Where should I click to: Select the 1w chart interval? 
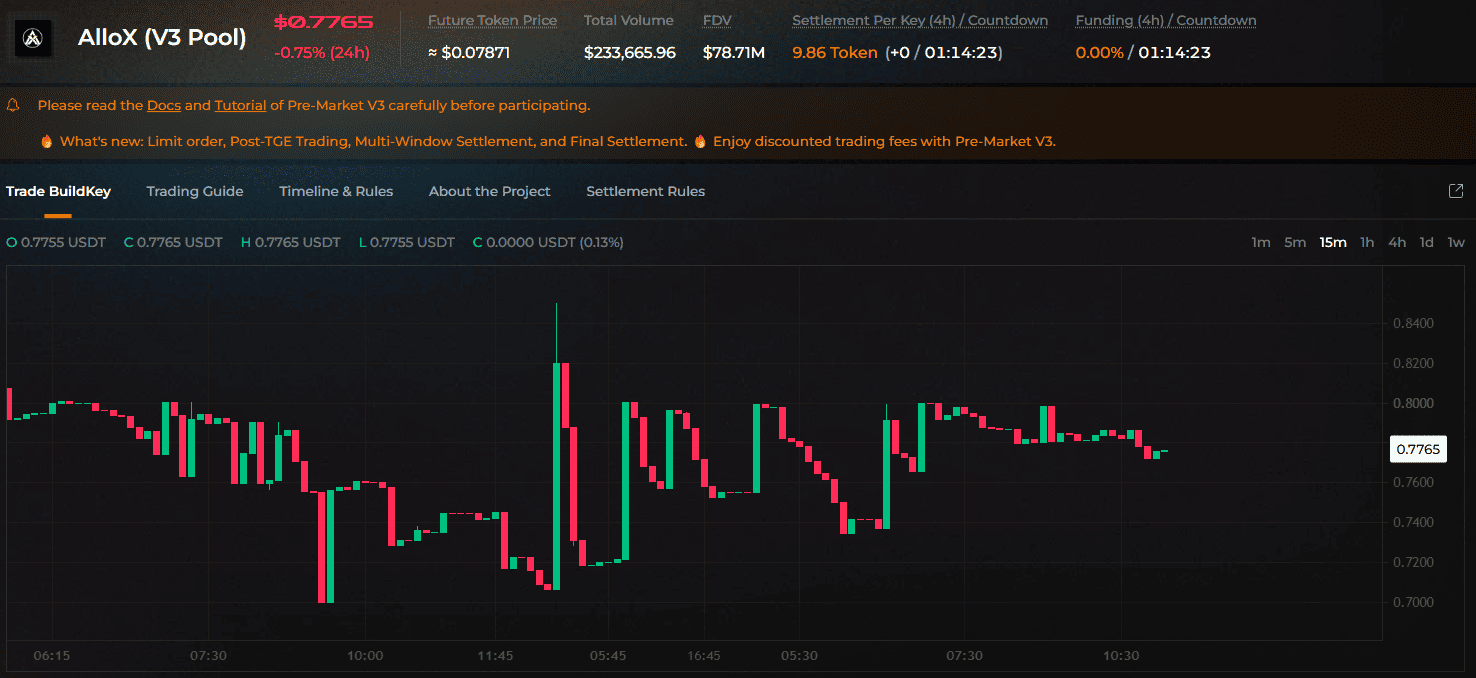click(1456, 242)
